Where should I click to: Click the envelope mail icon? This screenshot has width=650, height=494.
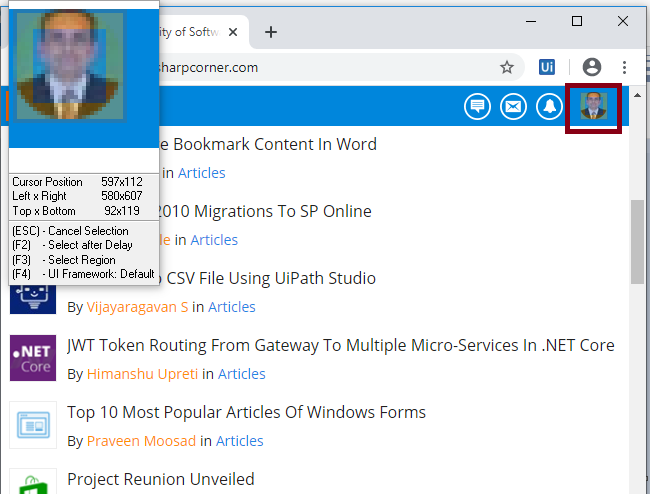click(x=513, y=106)
